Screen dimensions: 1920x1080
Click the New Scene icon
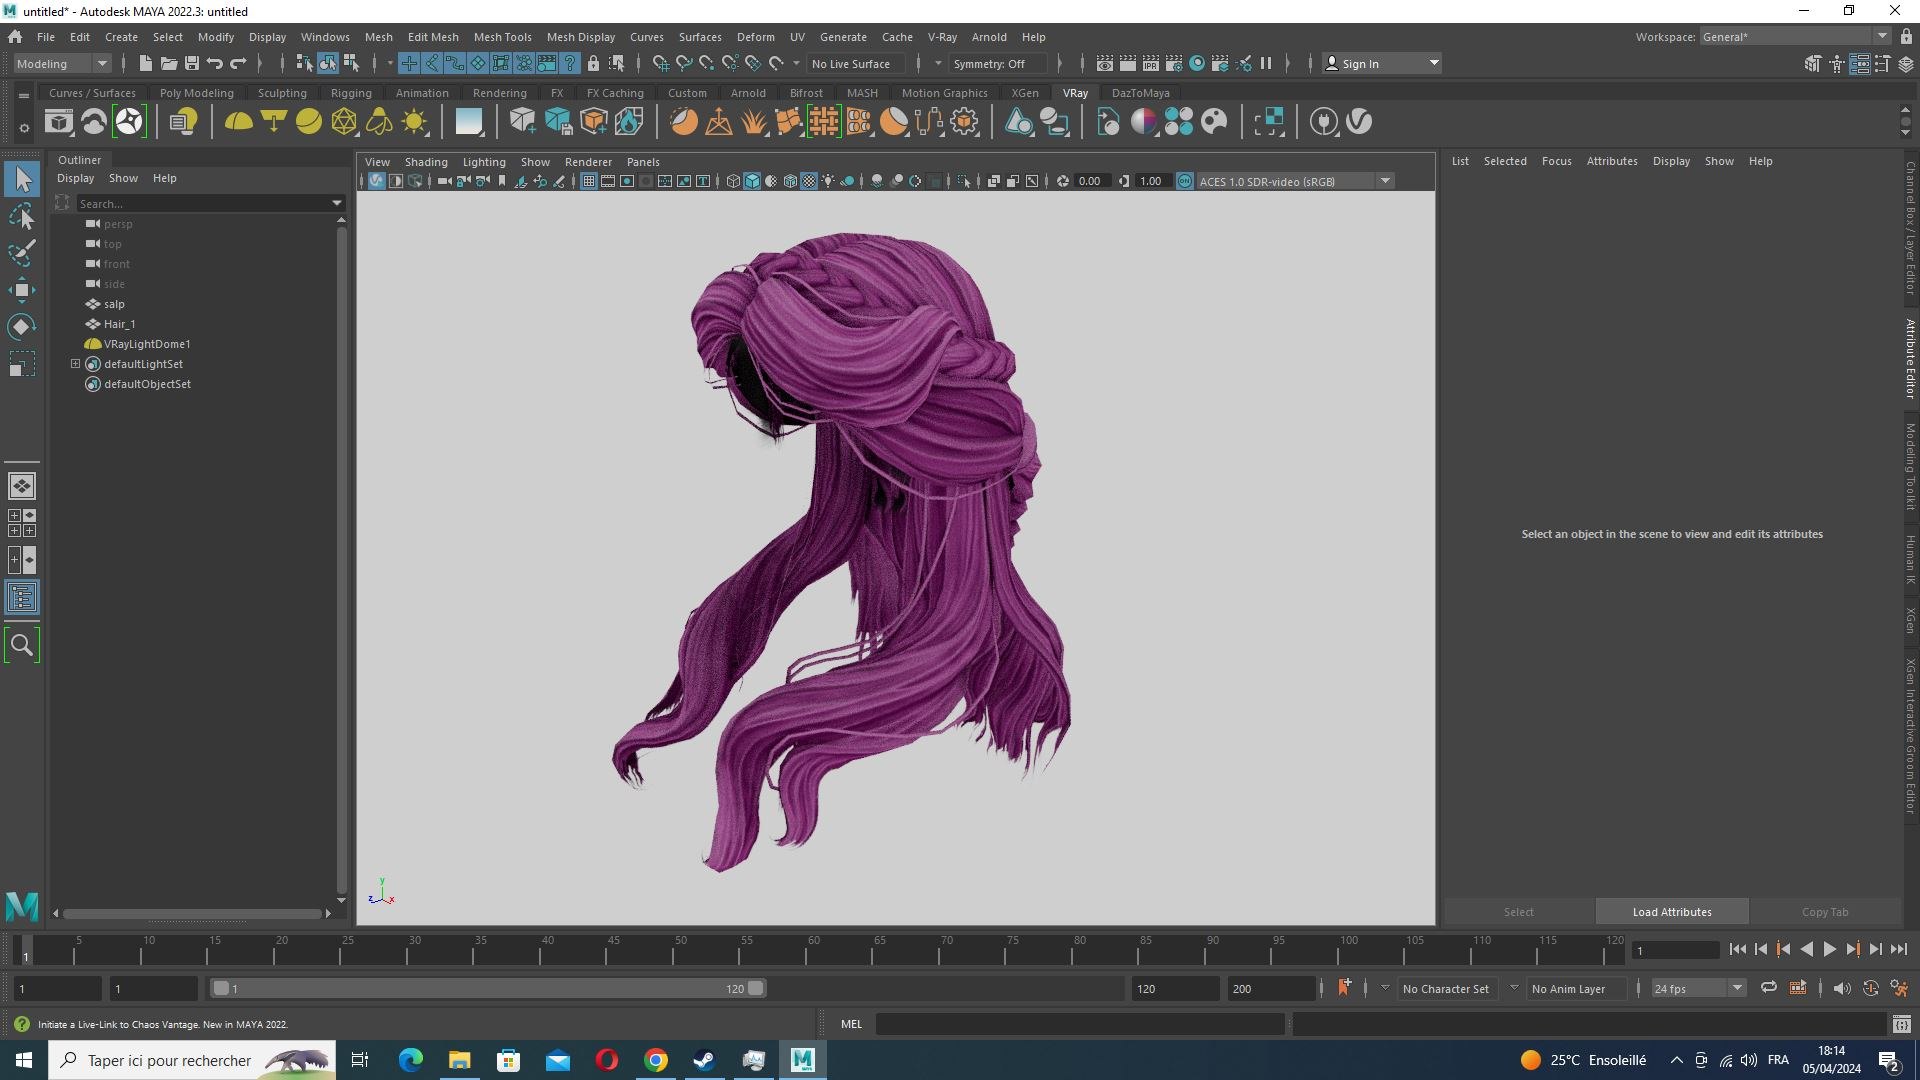tap(146, 63)
